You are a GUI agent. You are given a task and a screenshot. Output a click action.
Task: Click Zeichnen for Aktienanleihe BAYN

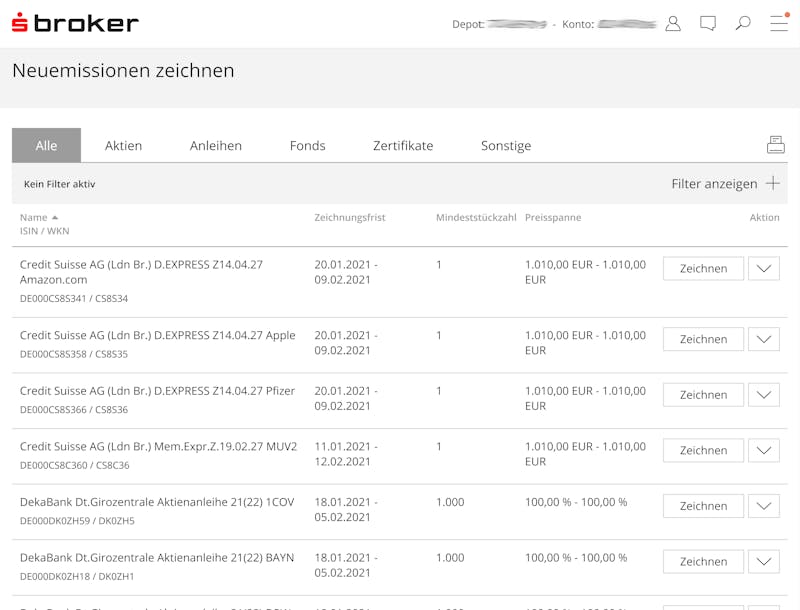point(704,562)
